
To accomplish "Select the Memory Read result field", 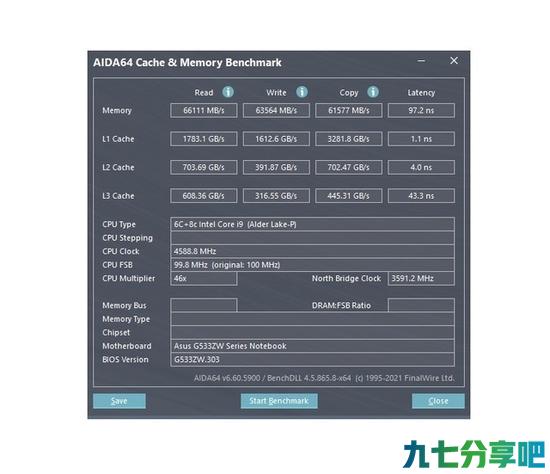I will pos(203,111).
